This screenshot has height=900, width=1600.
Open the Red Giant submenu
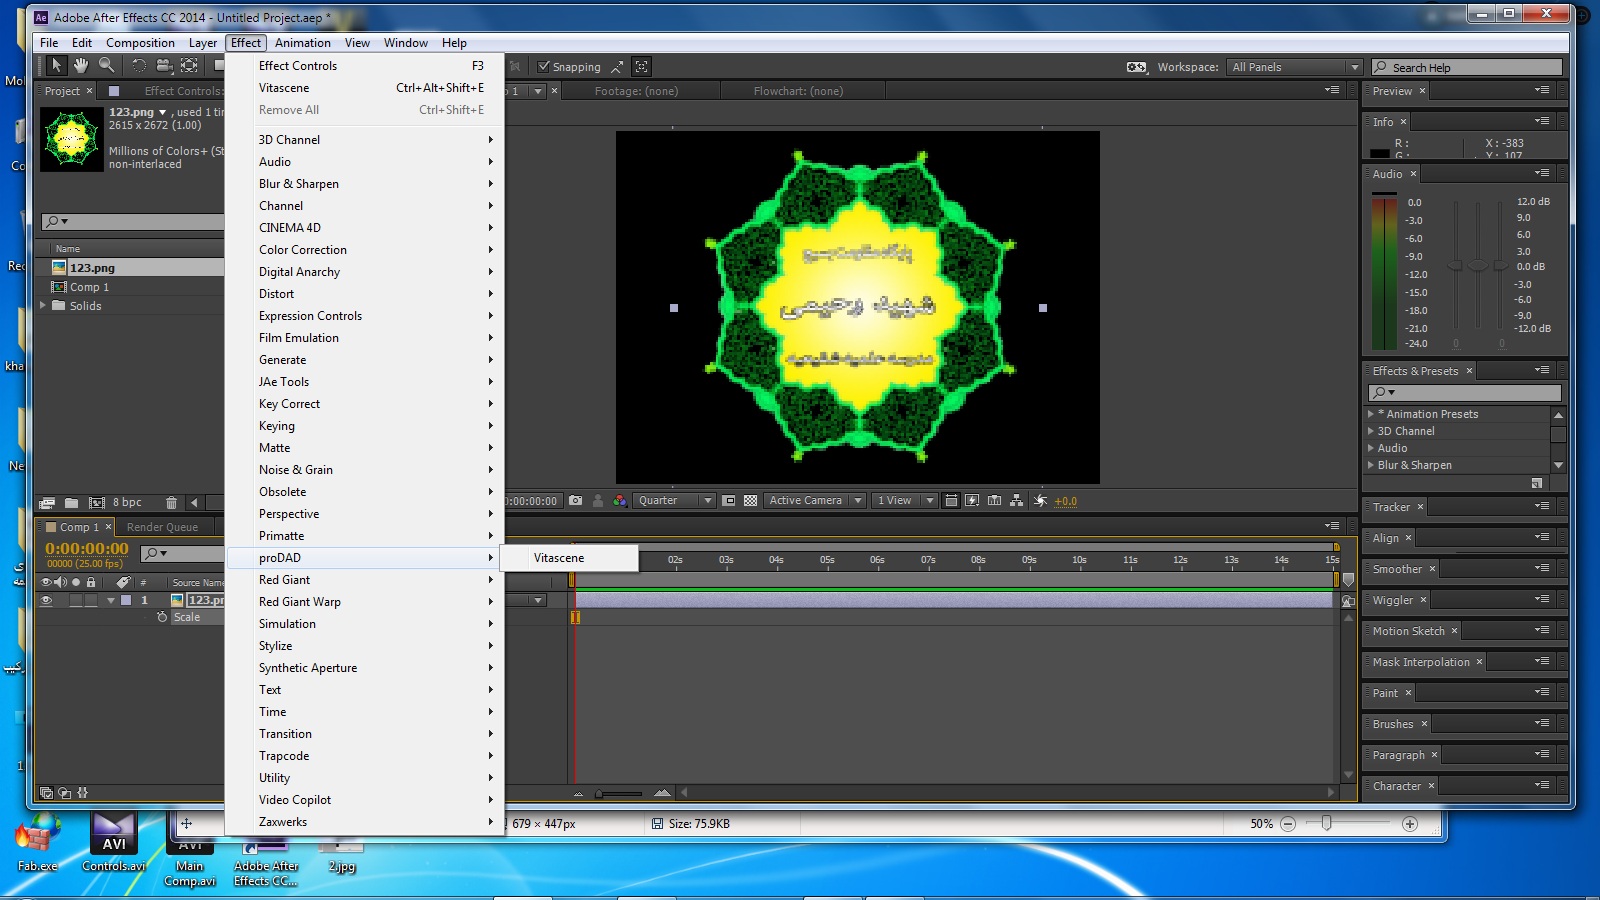pyautogui.click(x=365, y=580)
